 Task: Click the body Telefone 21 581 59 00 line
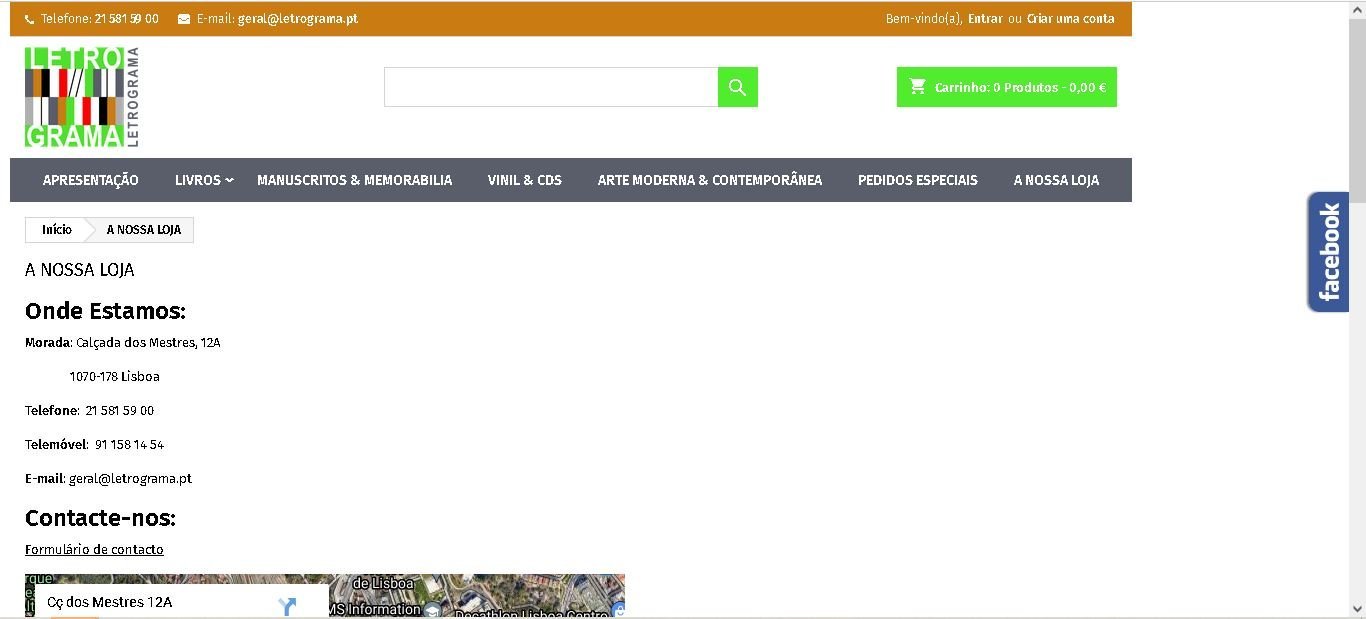coord(89,411)
